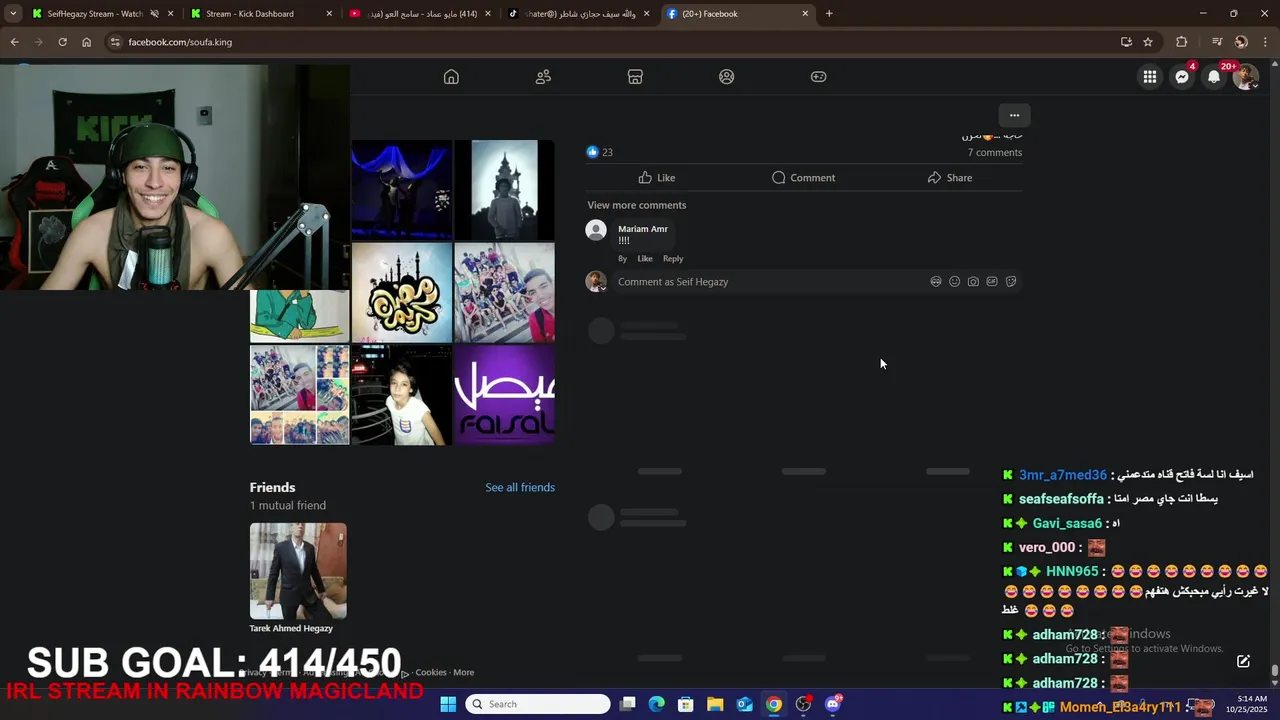Reload the page
This screenshot has height=720, width=1280.
click(x=62, y=42)
